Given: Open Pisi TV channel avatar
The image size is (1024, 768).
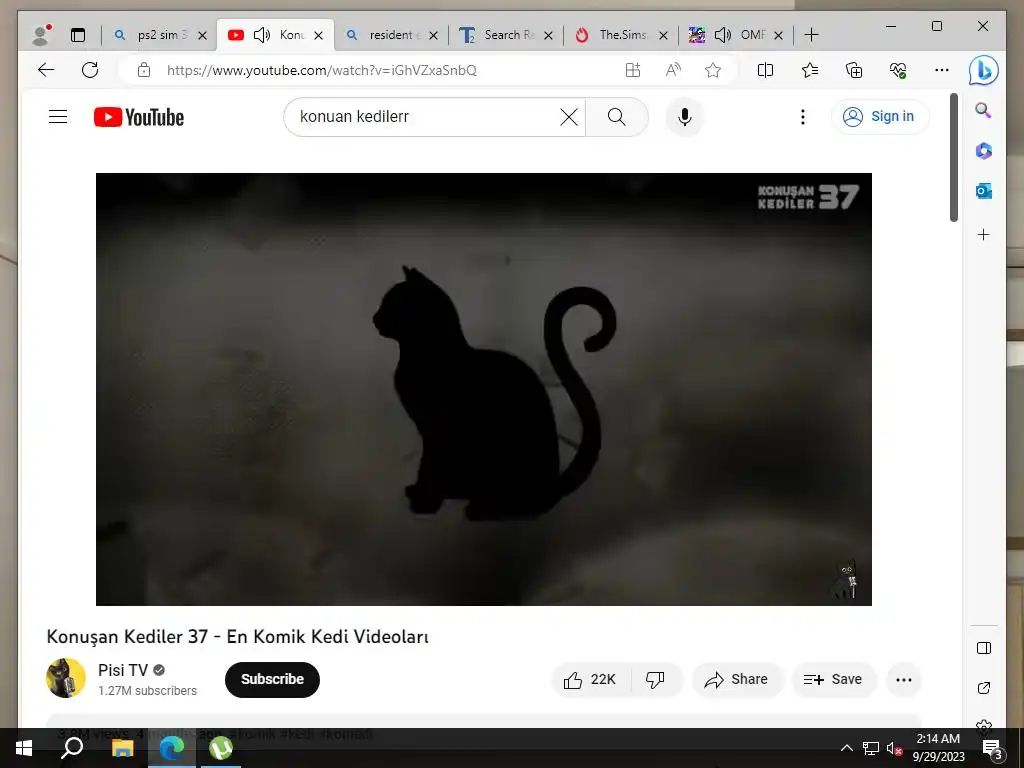Looking at the screenshot, I should pyautogui.click(x=66, y=678).
